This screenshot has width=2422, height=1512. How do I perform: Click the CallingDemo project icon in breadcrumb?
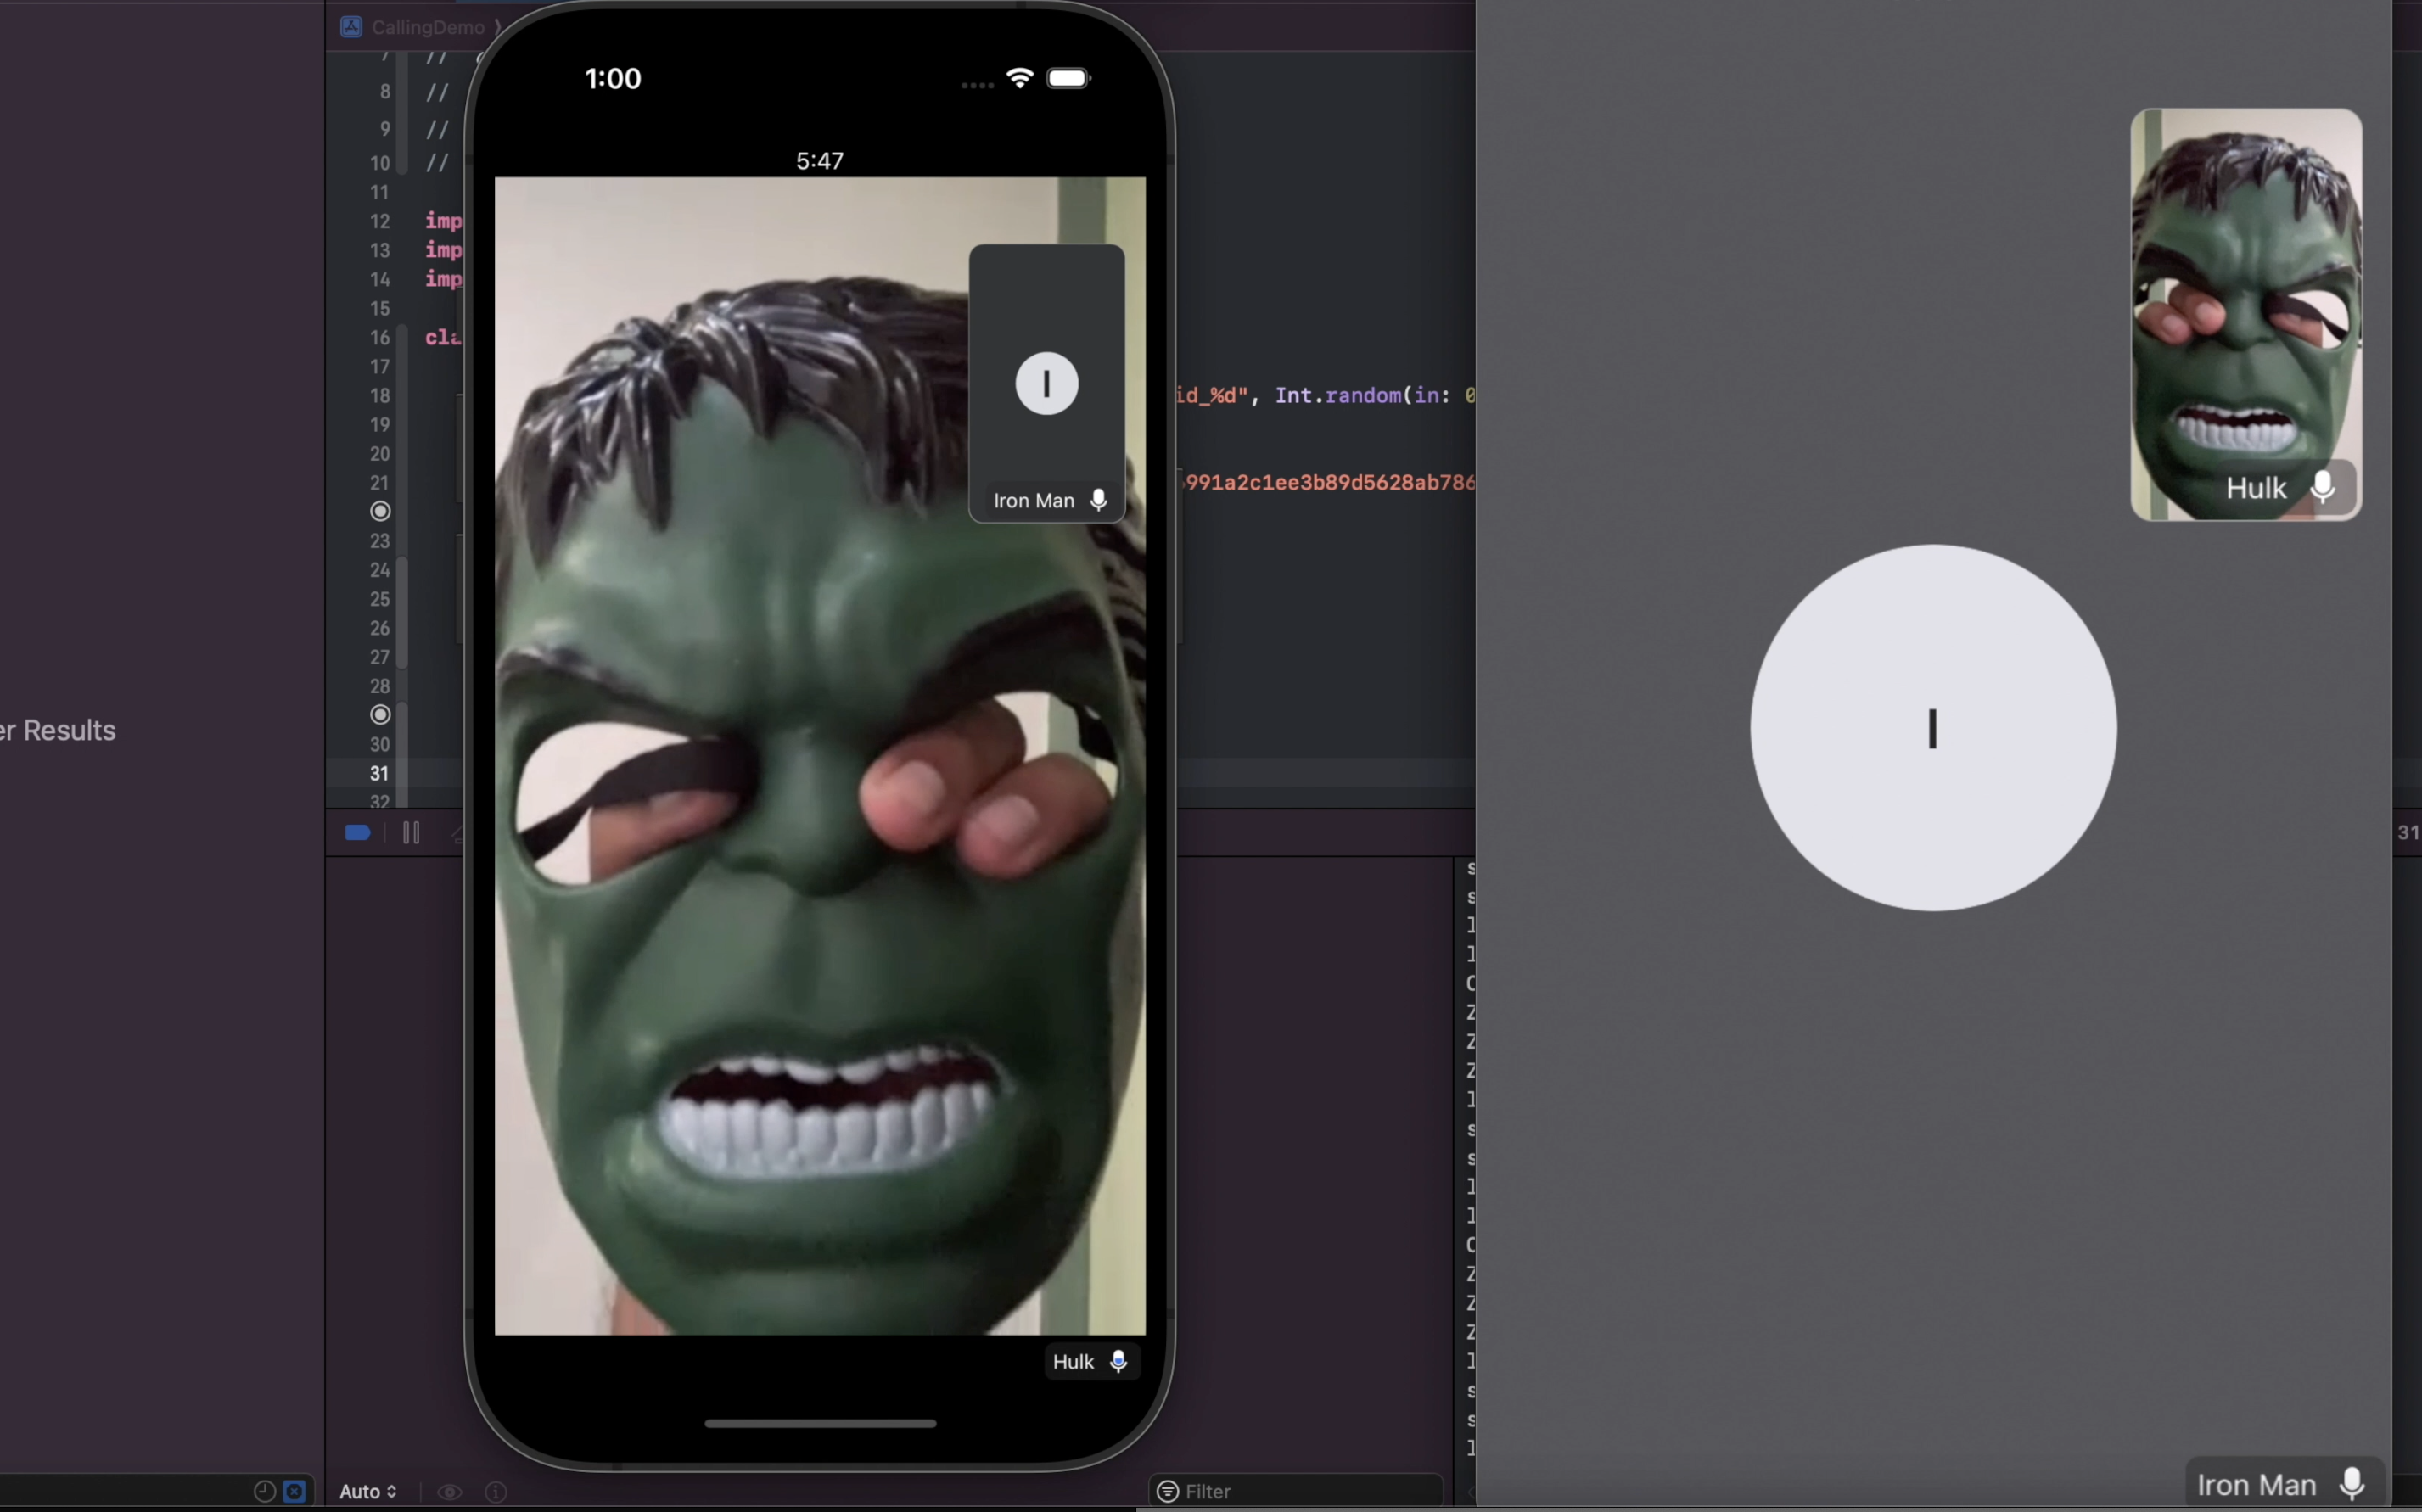[351, 27]
